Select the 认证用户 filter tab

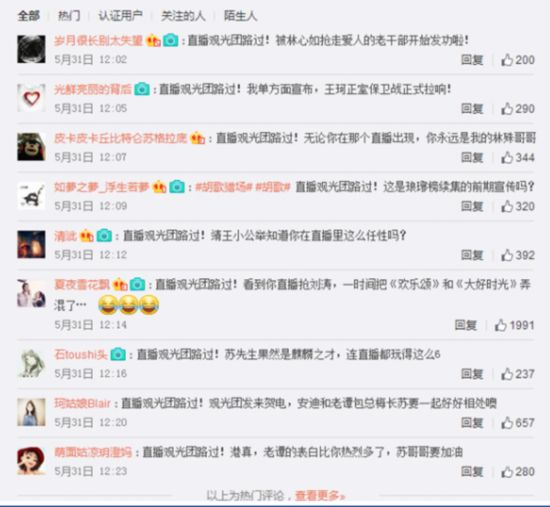[120, 15]
